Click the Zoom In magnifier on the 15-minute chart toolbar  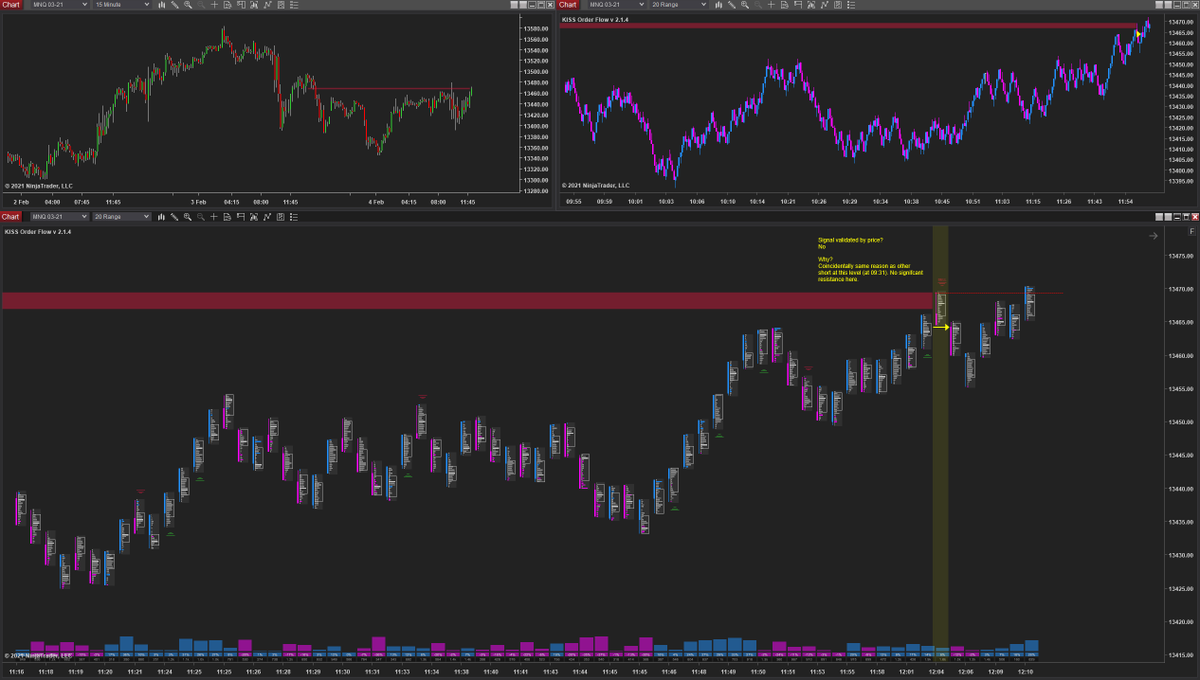[188, 5]
